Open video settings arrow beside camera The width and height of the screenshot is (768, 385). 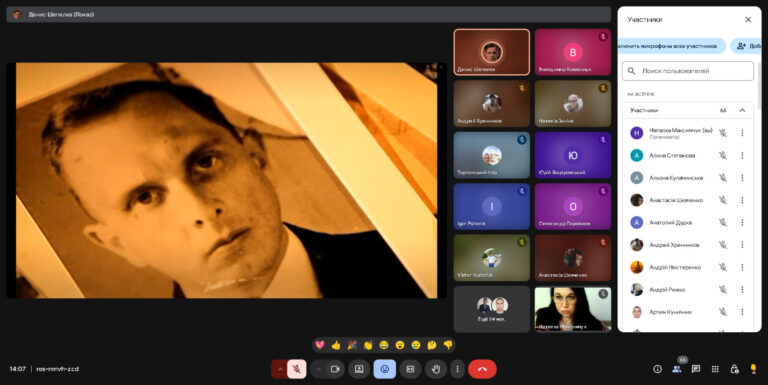(319, 369)
